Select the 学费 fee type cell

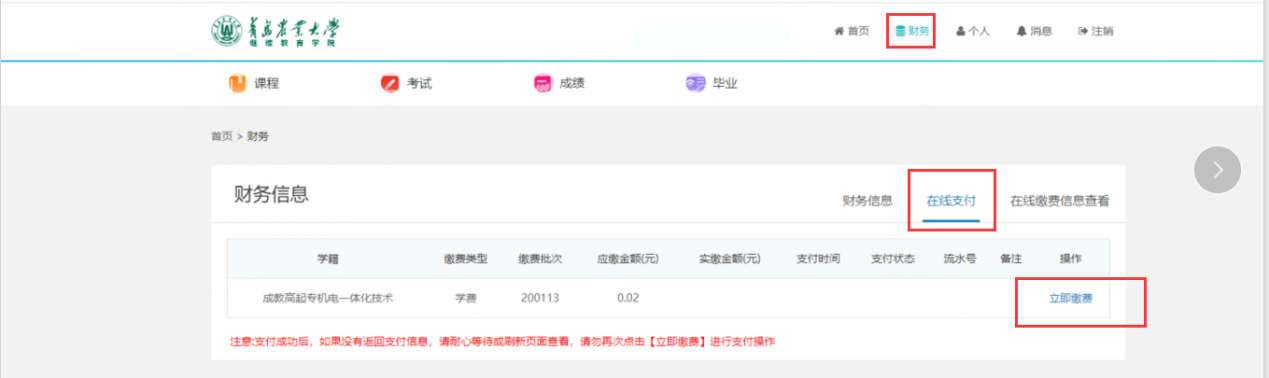tap(465, 298)
